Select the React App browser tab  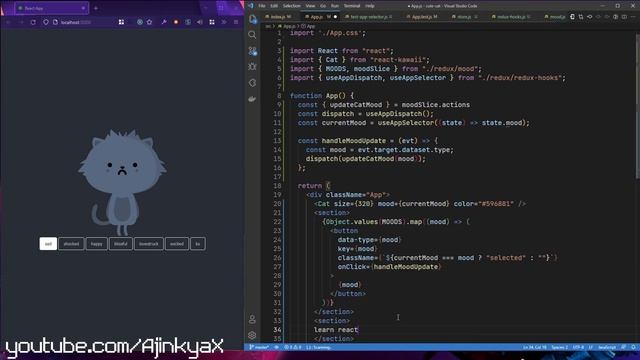(x=51, y=8)
